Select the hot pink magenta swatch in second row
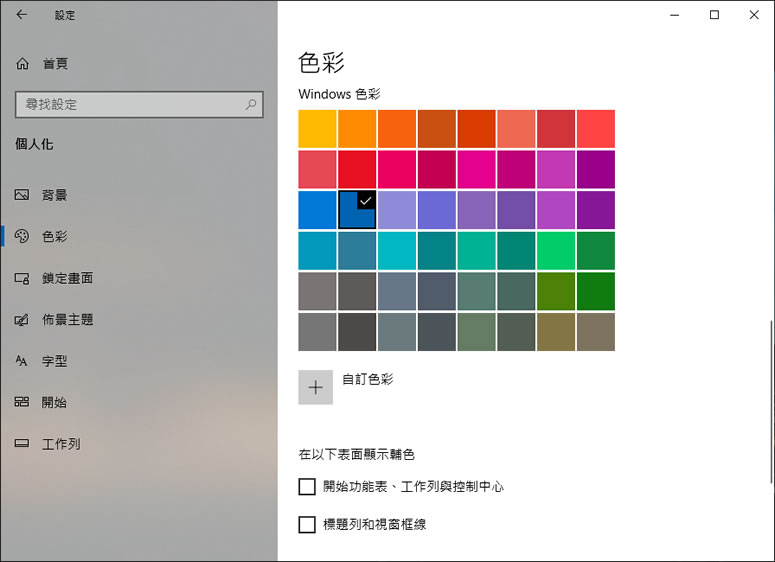This screenshot has height=562, width=775. click(476, 170)
